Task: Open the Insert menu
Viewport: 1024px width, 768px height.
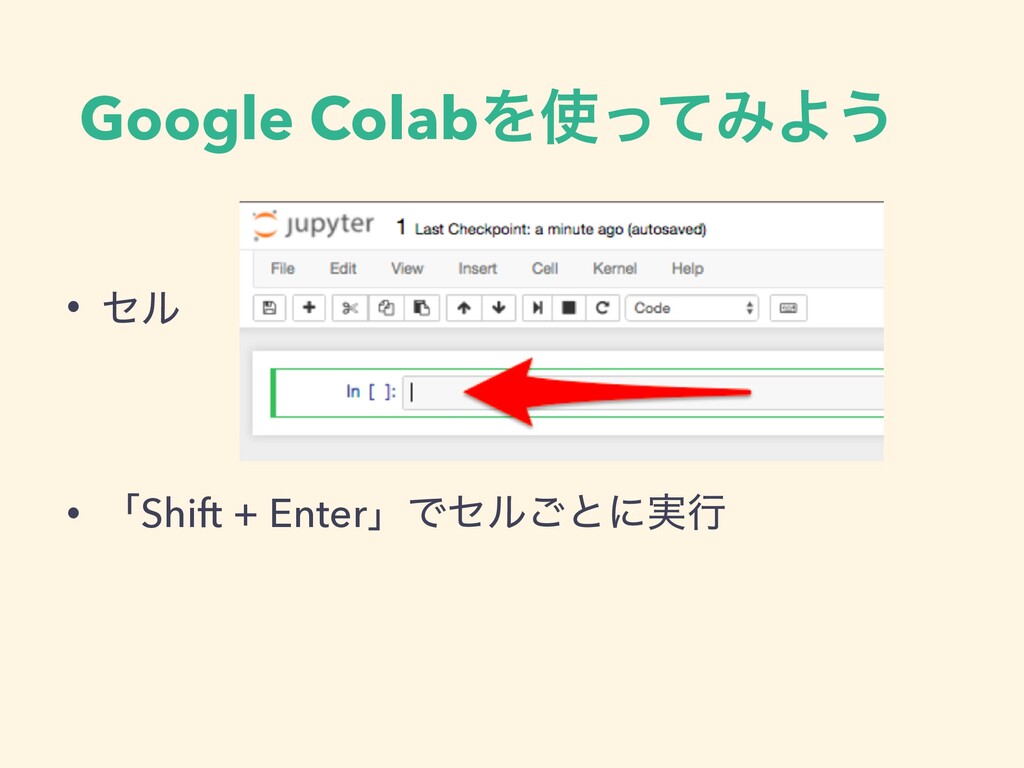Action: pos(477,268)
